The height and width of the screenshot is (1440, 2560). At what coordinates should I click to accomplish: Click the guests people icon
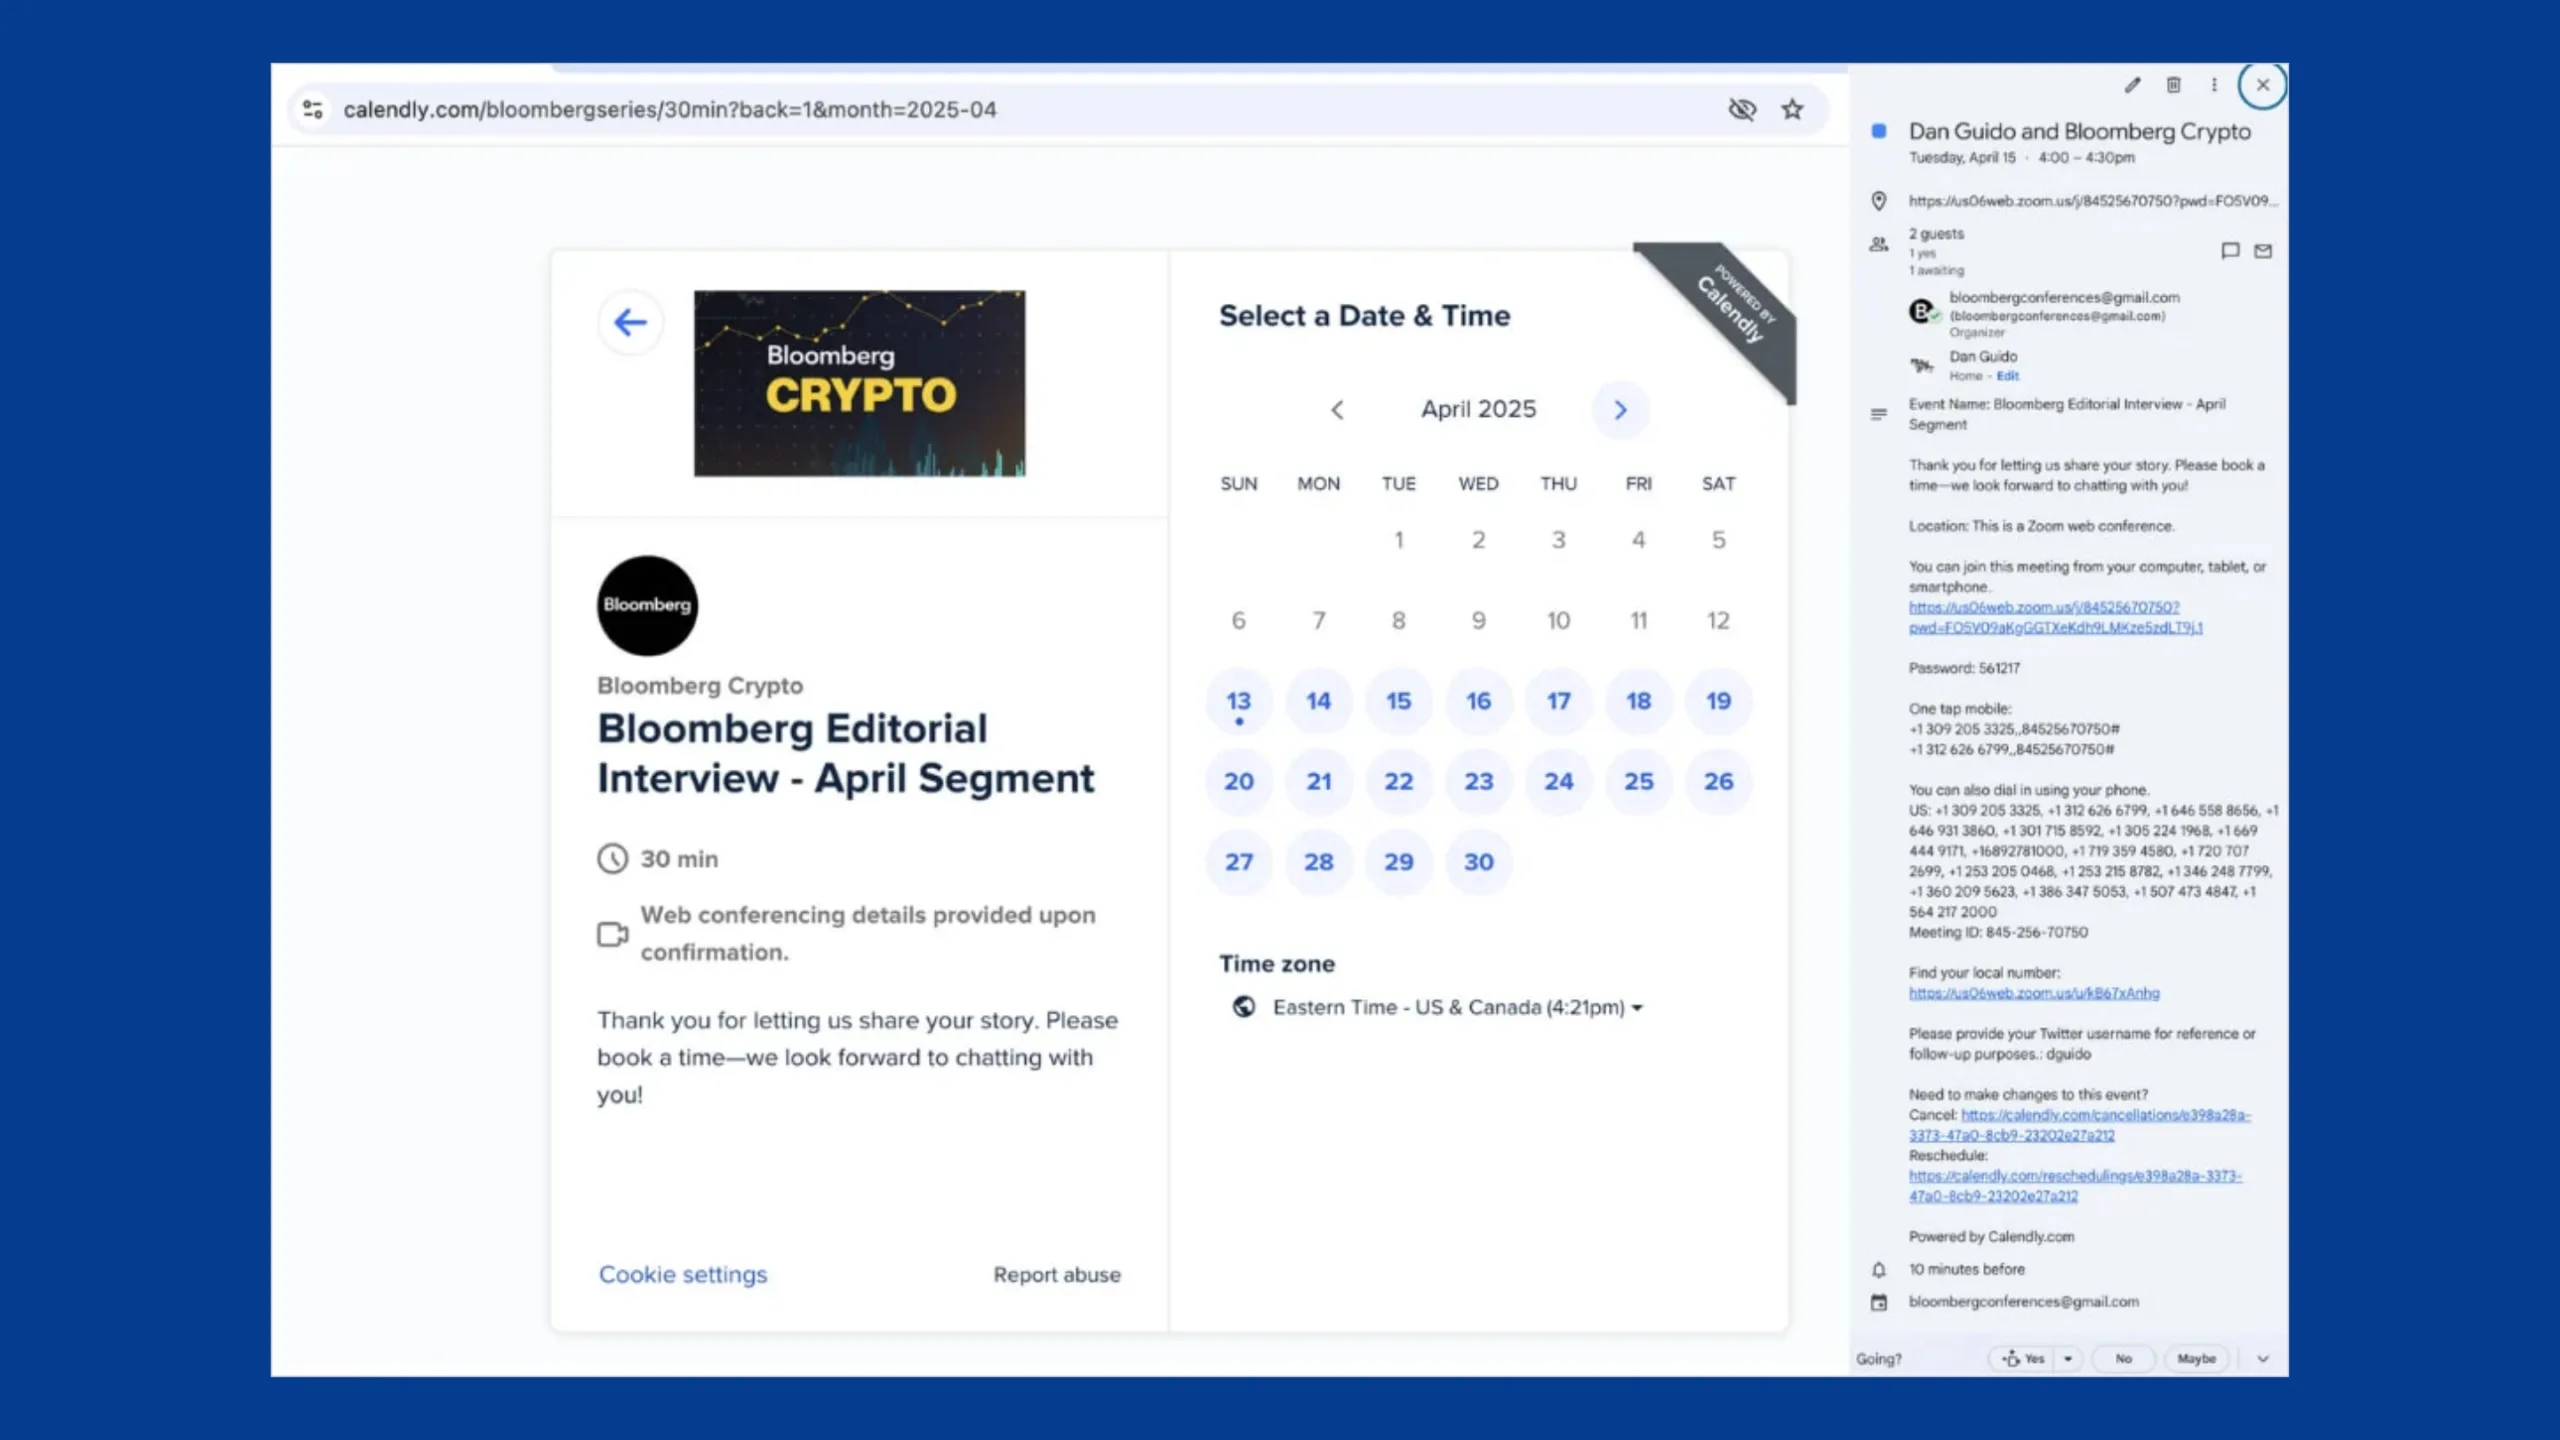(1879, 244)
